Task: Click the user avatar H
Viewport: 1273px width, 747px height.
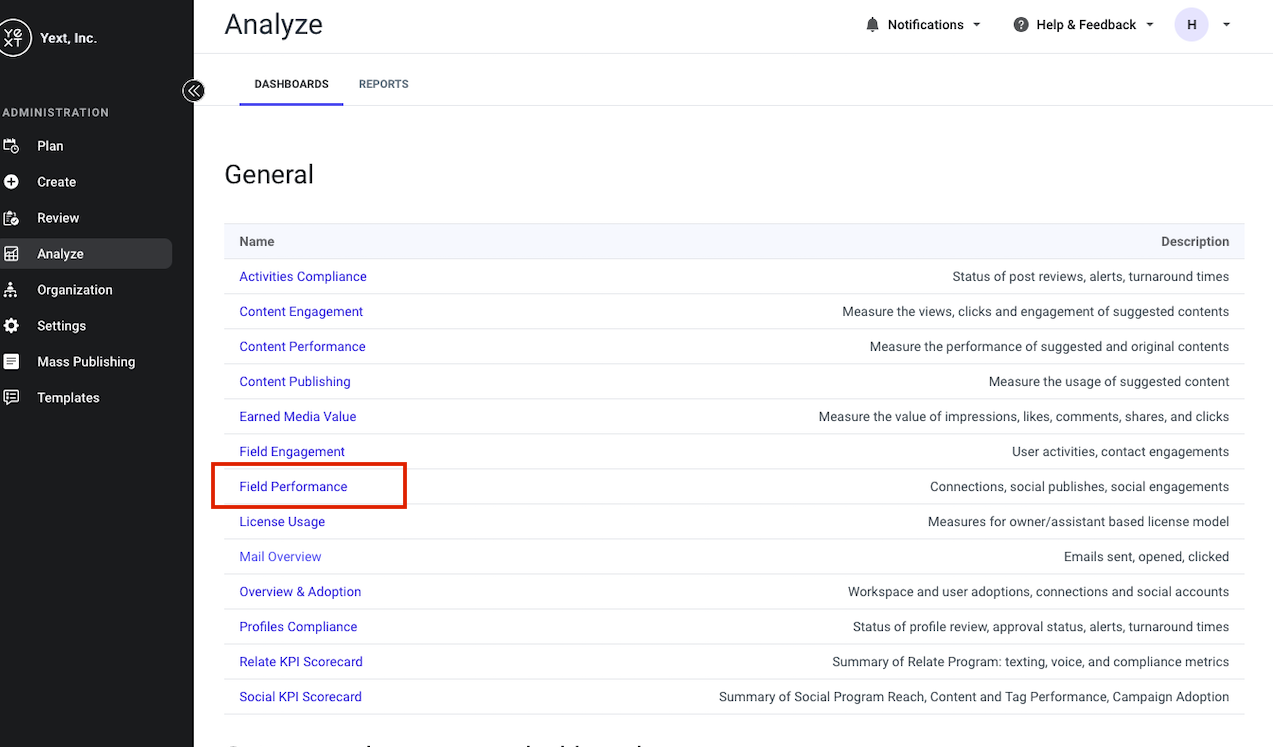Action: [1192, 25]
